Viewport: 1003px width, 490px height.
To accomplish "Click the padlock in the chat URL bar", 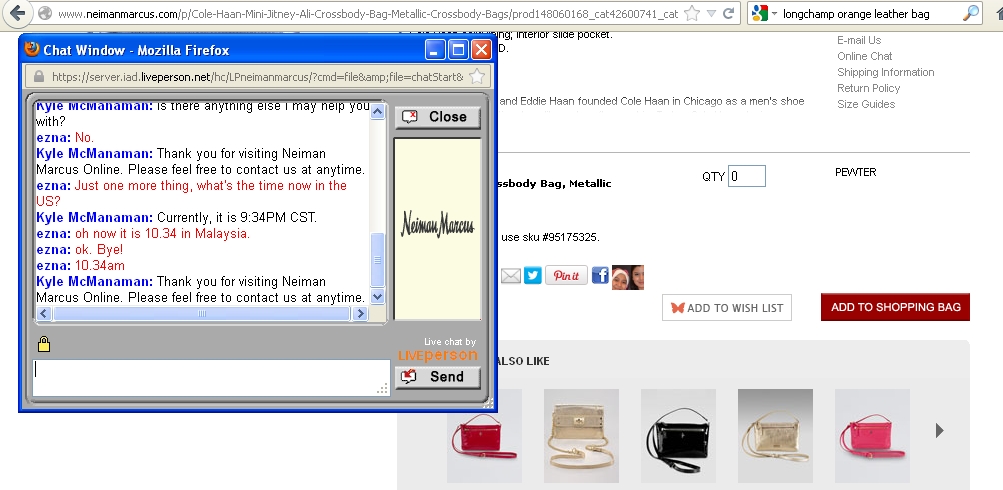I will (x=38, y=77).
